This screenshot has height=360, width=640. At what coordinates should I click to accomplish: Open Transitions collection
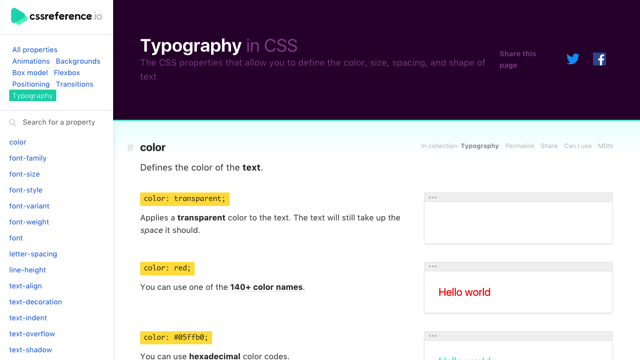[75, 84]
